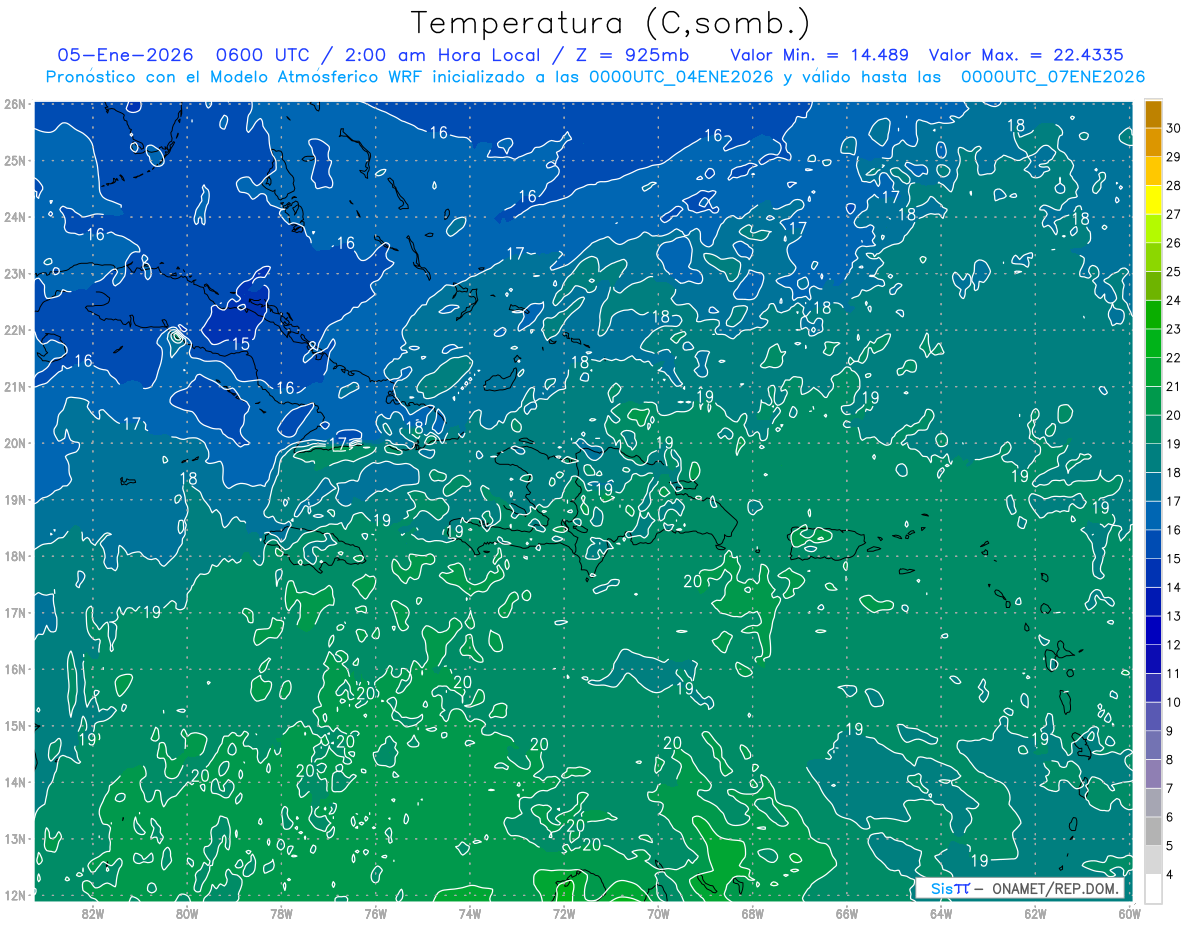
Task: Click the 13N latitude axis label
Action: tap(14, 838)
